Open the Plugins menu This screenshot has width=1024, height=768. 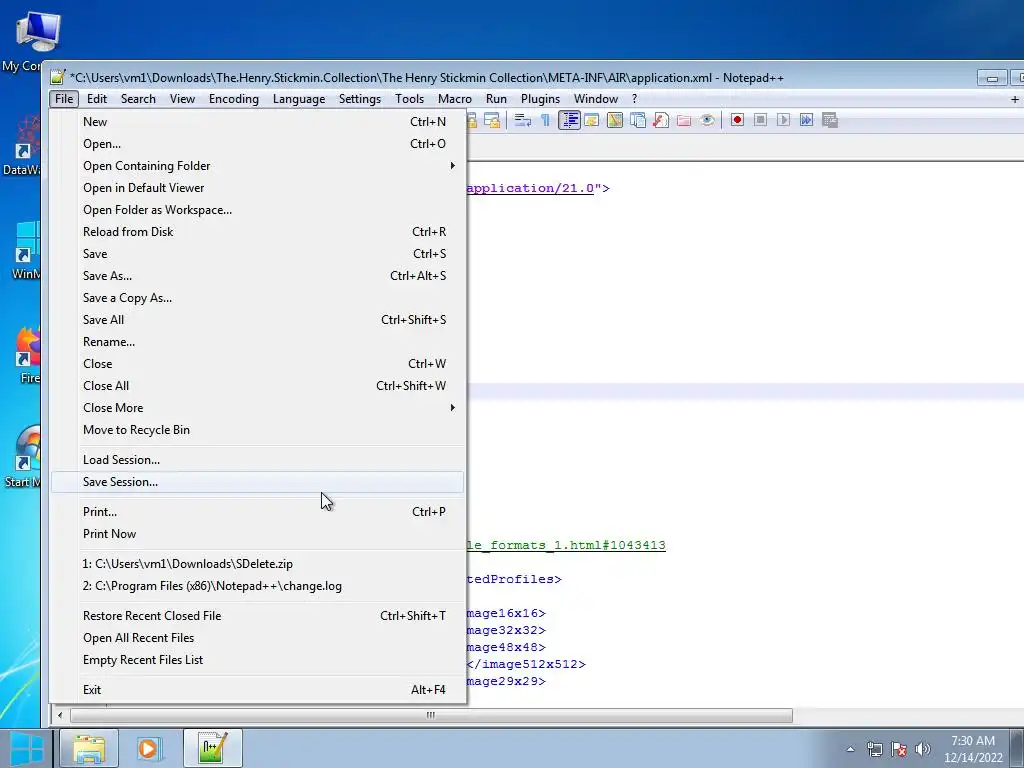point(540,99)
